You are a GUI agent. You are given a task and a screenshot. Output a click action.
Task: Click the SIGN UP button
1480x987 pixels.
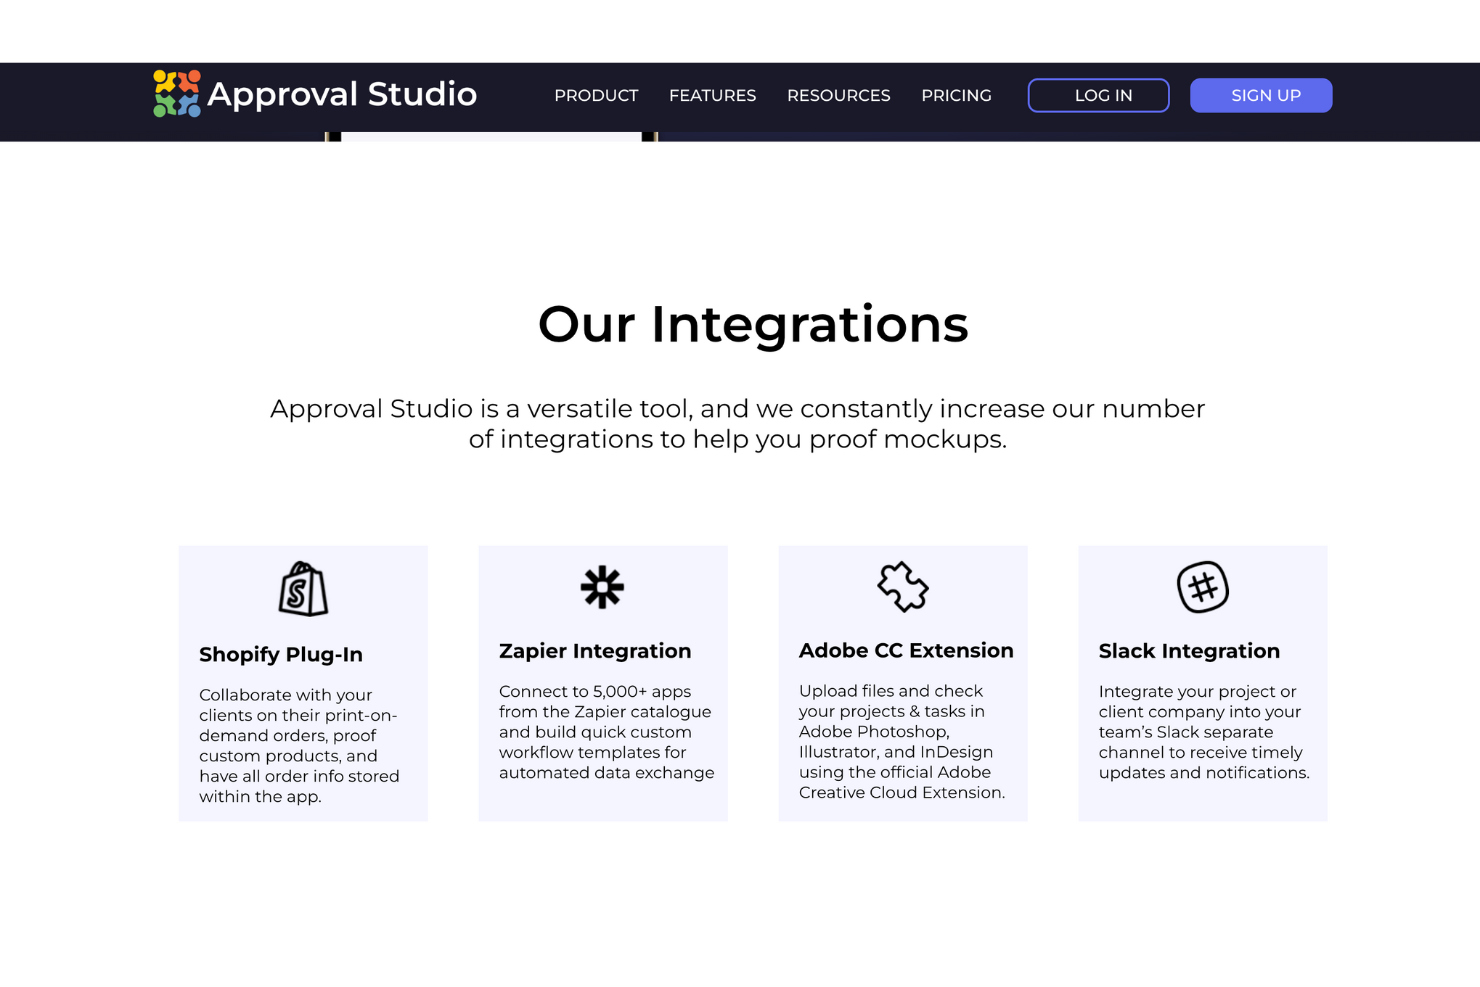click(1261, 95)
